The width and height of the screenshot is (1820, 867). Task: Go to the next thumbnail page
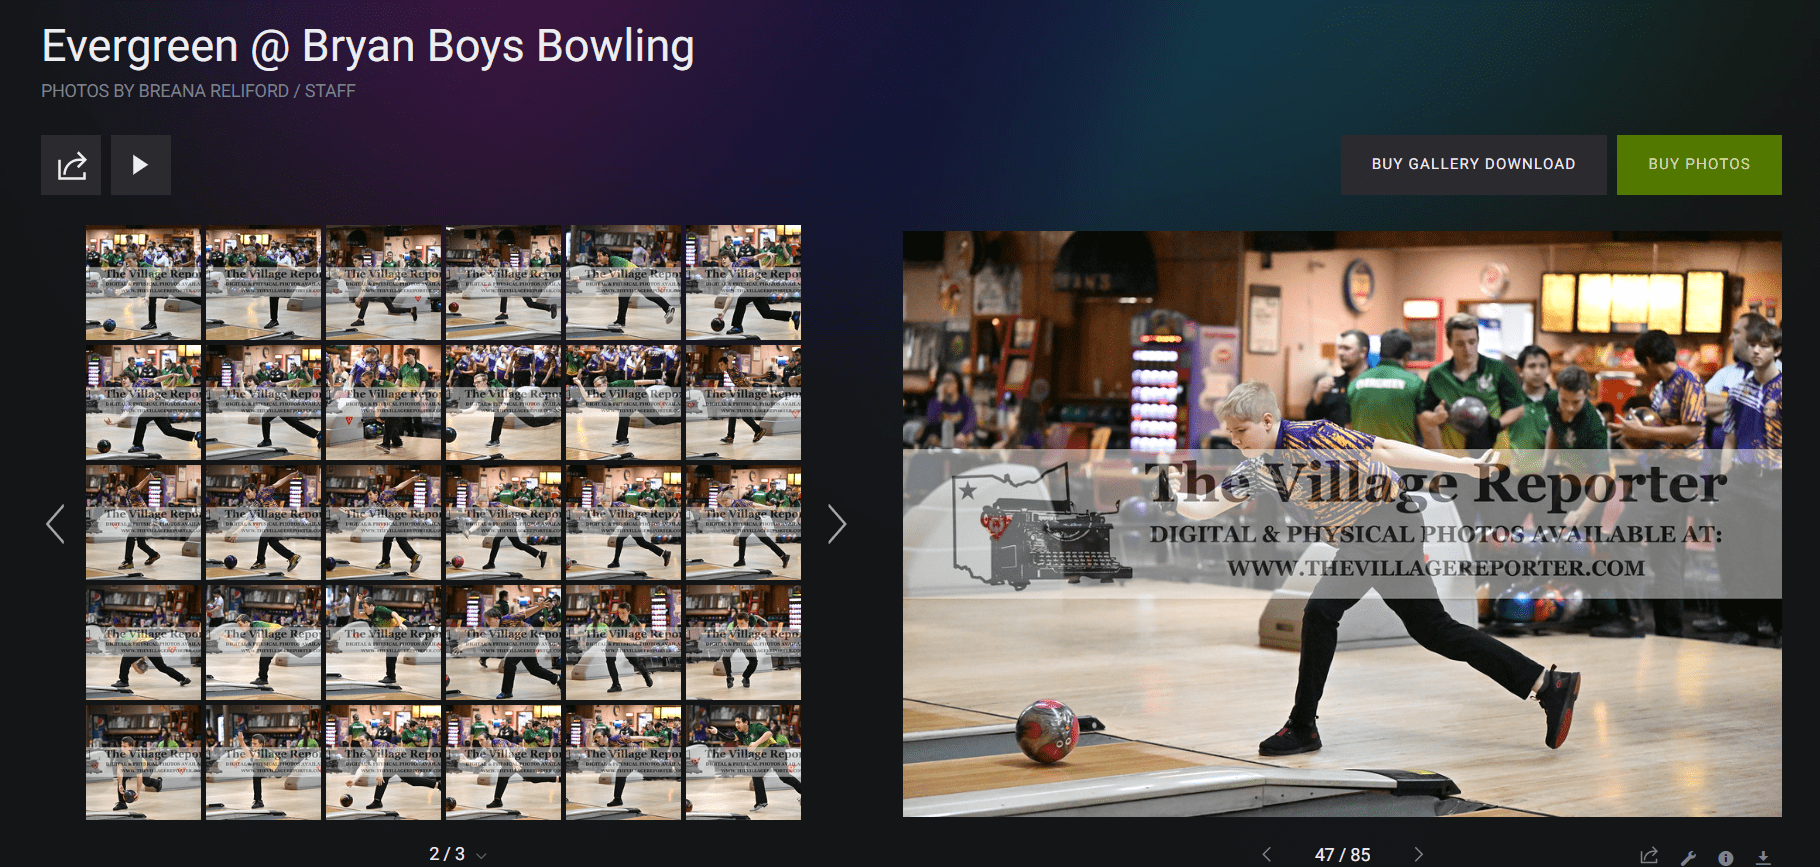pos(836,524)
